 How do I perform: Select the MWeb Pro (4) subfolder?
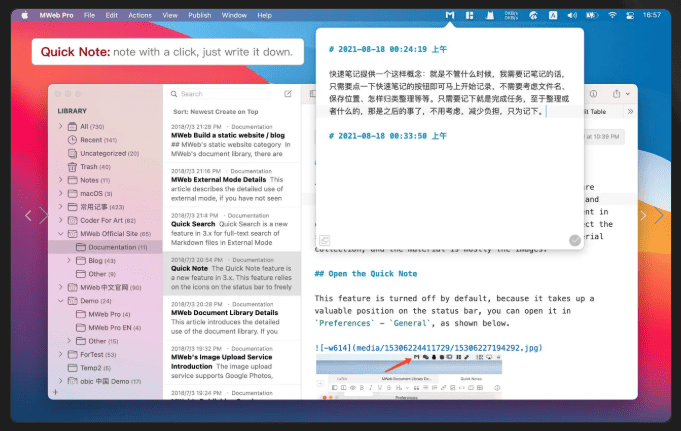pos(106,314)
